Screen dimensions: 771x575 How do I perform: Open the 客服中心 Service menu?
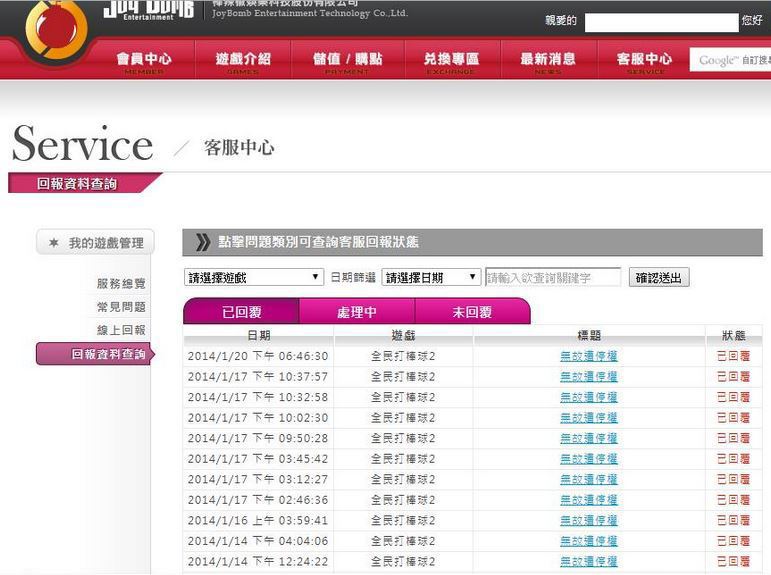tap(644, 60)
